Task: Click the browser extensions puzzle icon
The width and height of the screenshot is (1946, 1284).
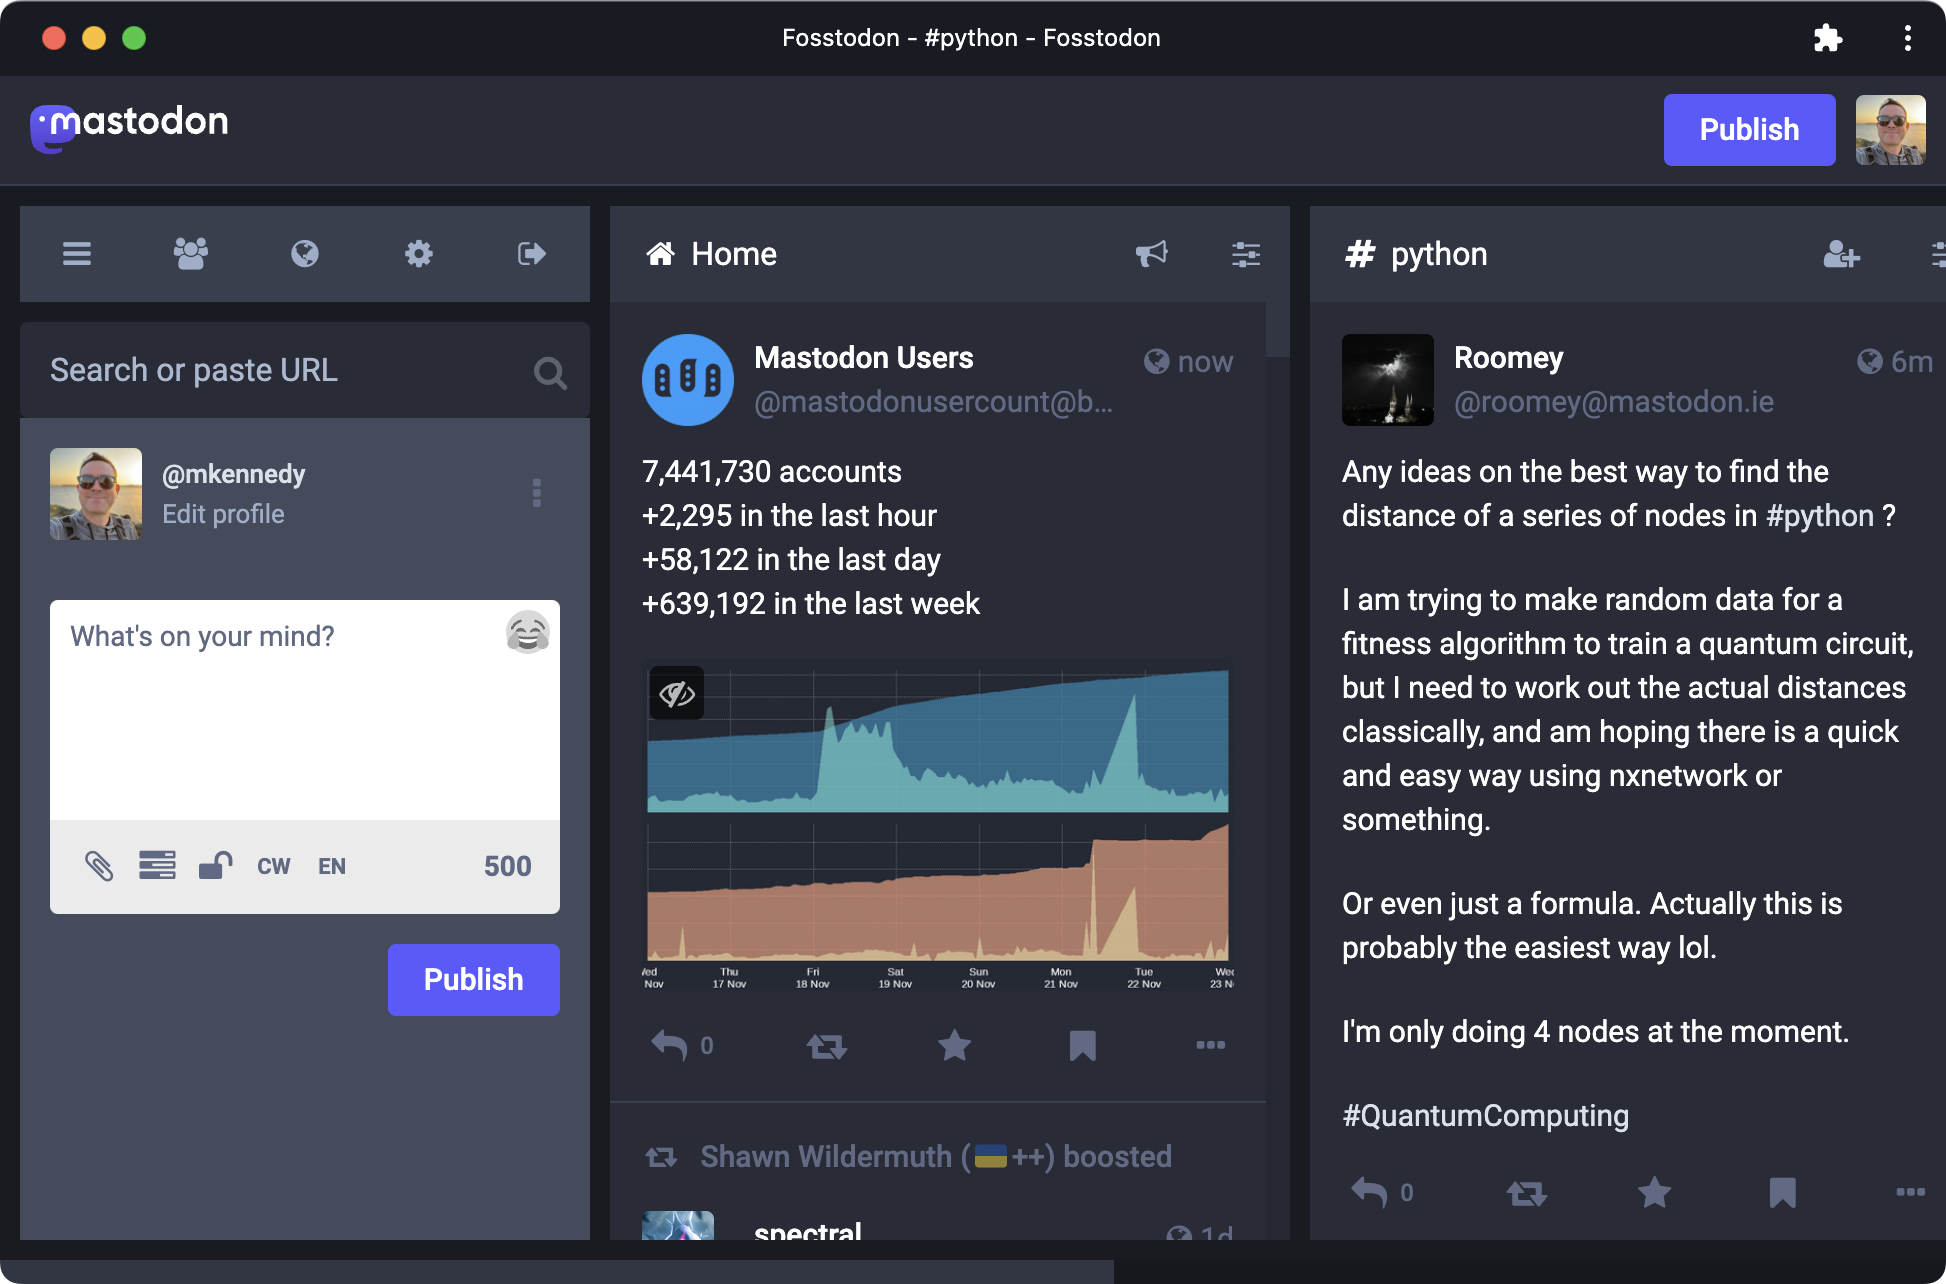Action: pyautogui.click(x=1828, y=38)
